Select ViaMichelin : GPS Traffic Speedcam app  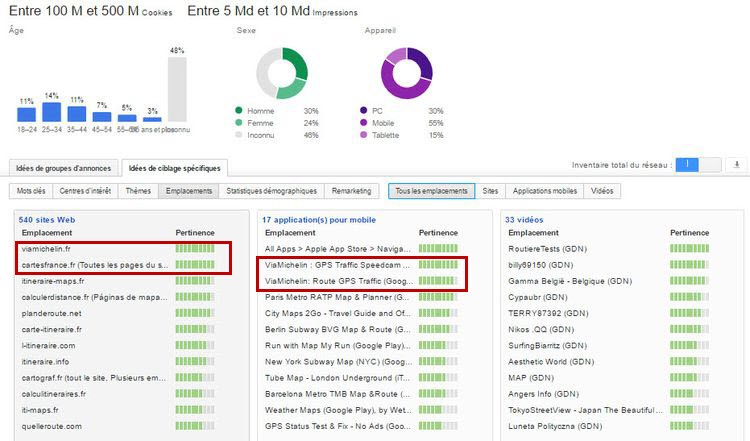click(338, 265)
